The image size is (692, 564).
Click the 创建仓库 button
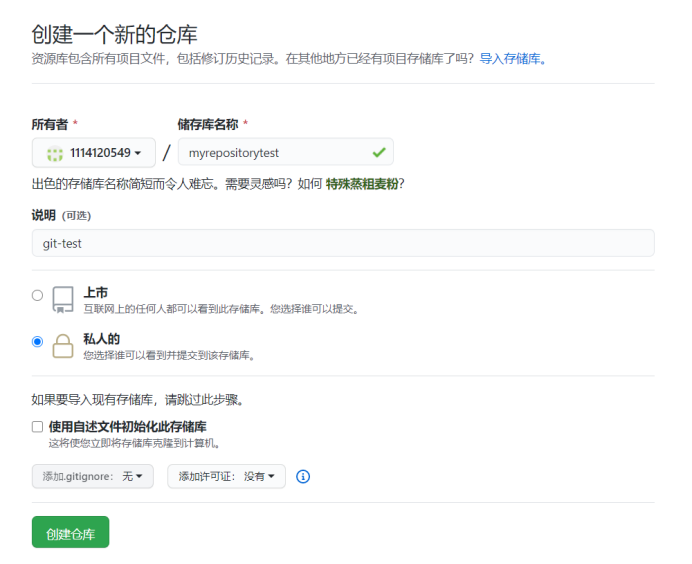tap(71, 532)
